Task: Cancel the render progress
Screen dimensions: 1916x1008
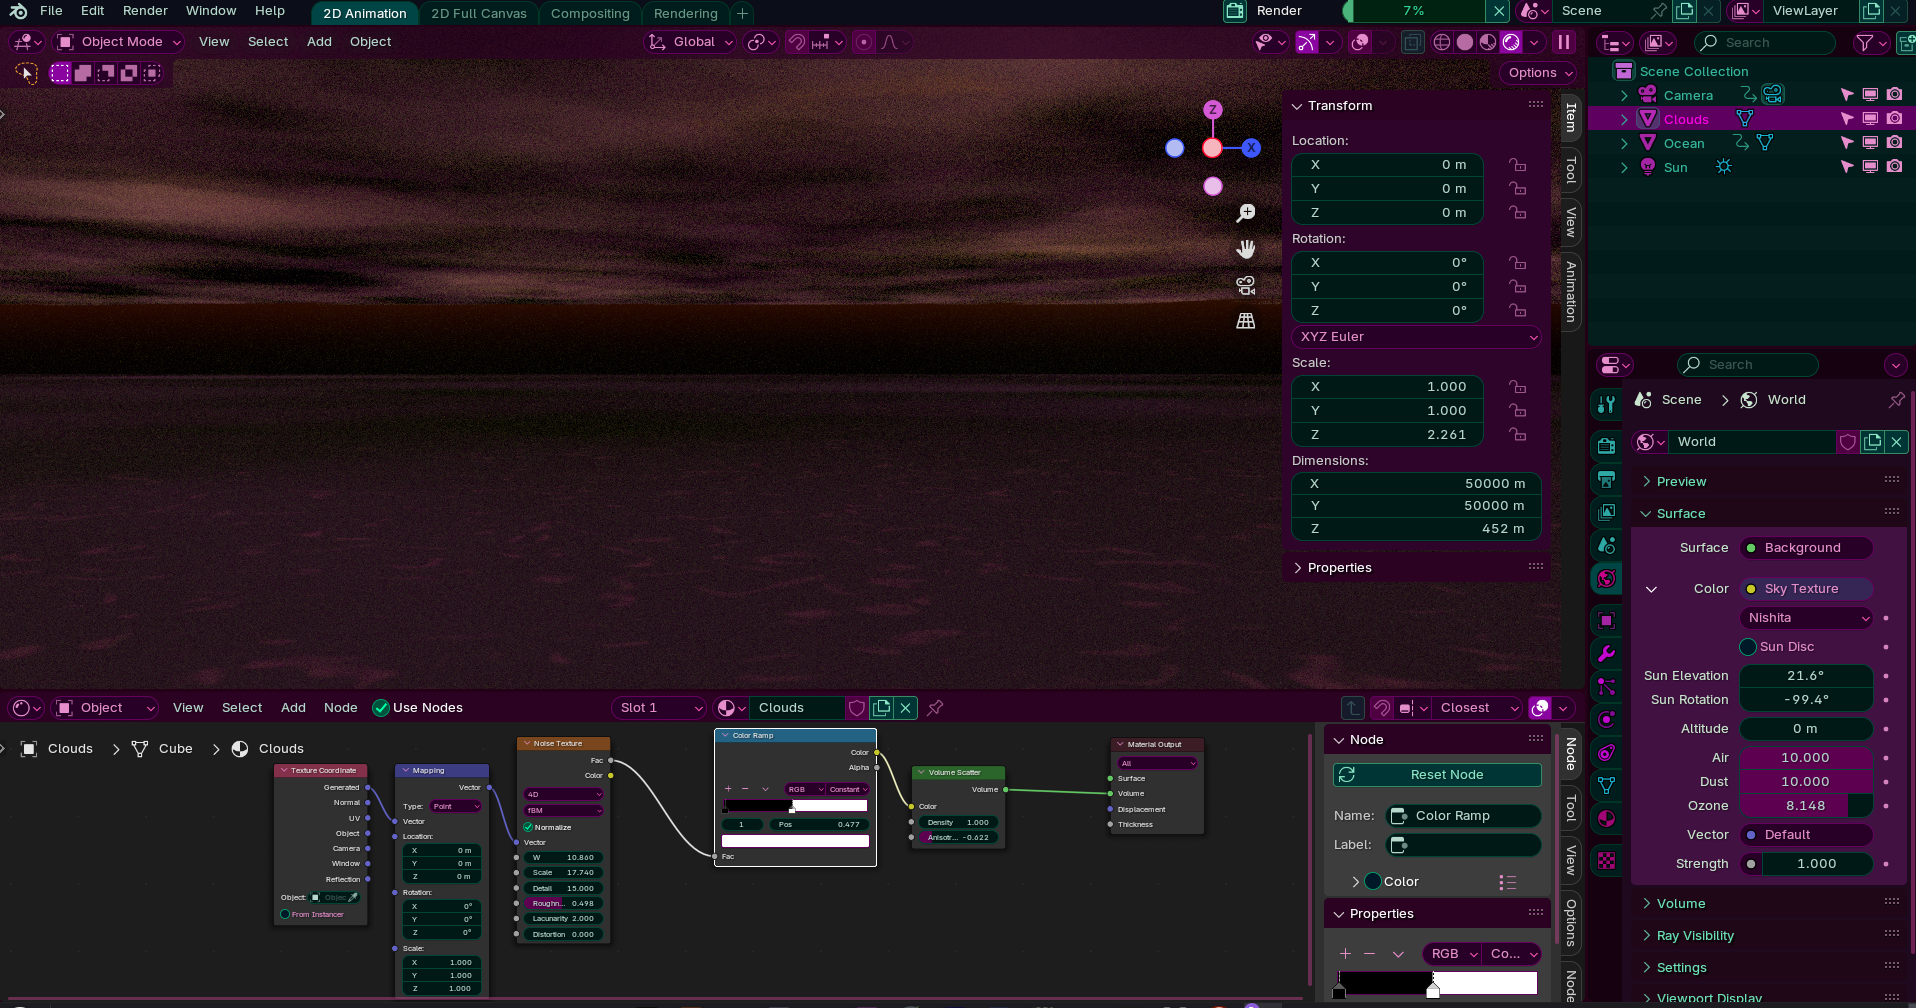Action: pyautogui.click(x=1498, y=11)
